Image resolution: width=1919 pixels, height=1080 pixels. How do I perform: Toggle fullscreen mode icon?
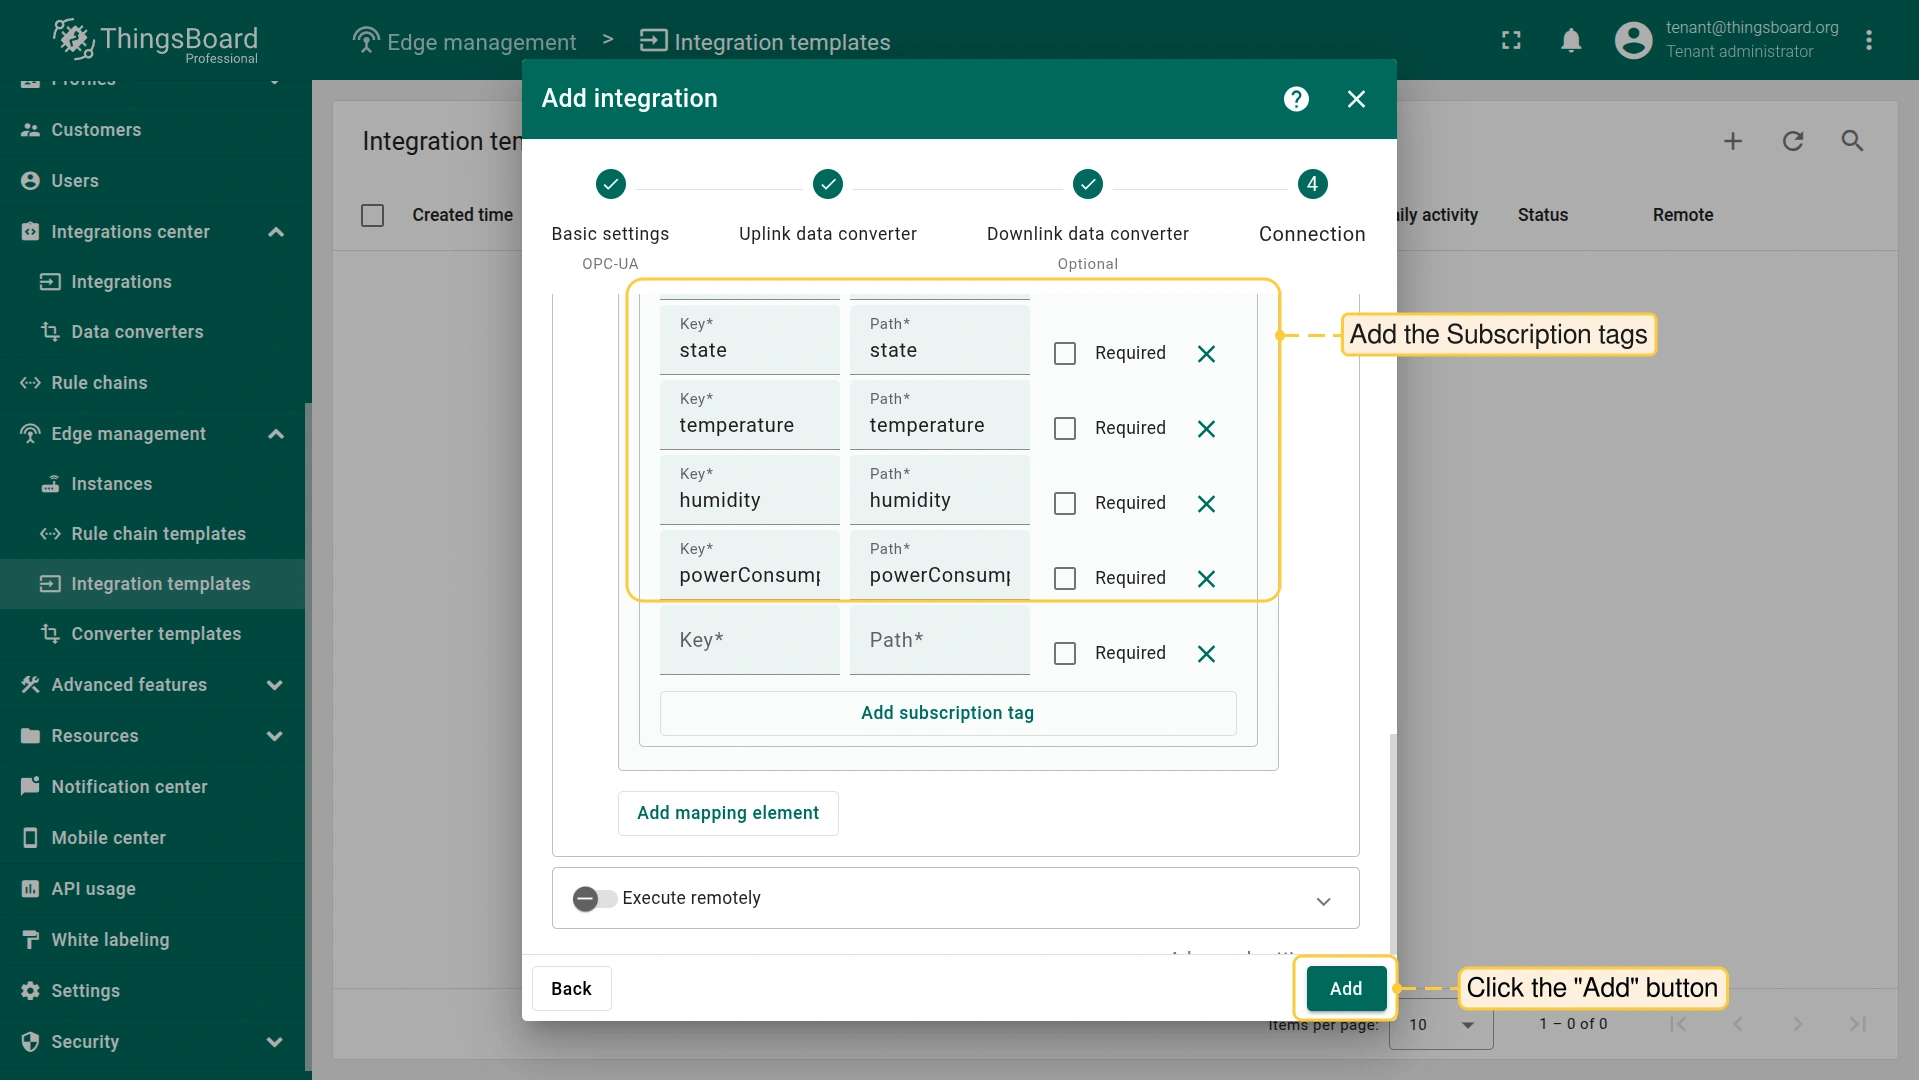(x=1511, y=40)
